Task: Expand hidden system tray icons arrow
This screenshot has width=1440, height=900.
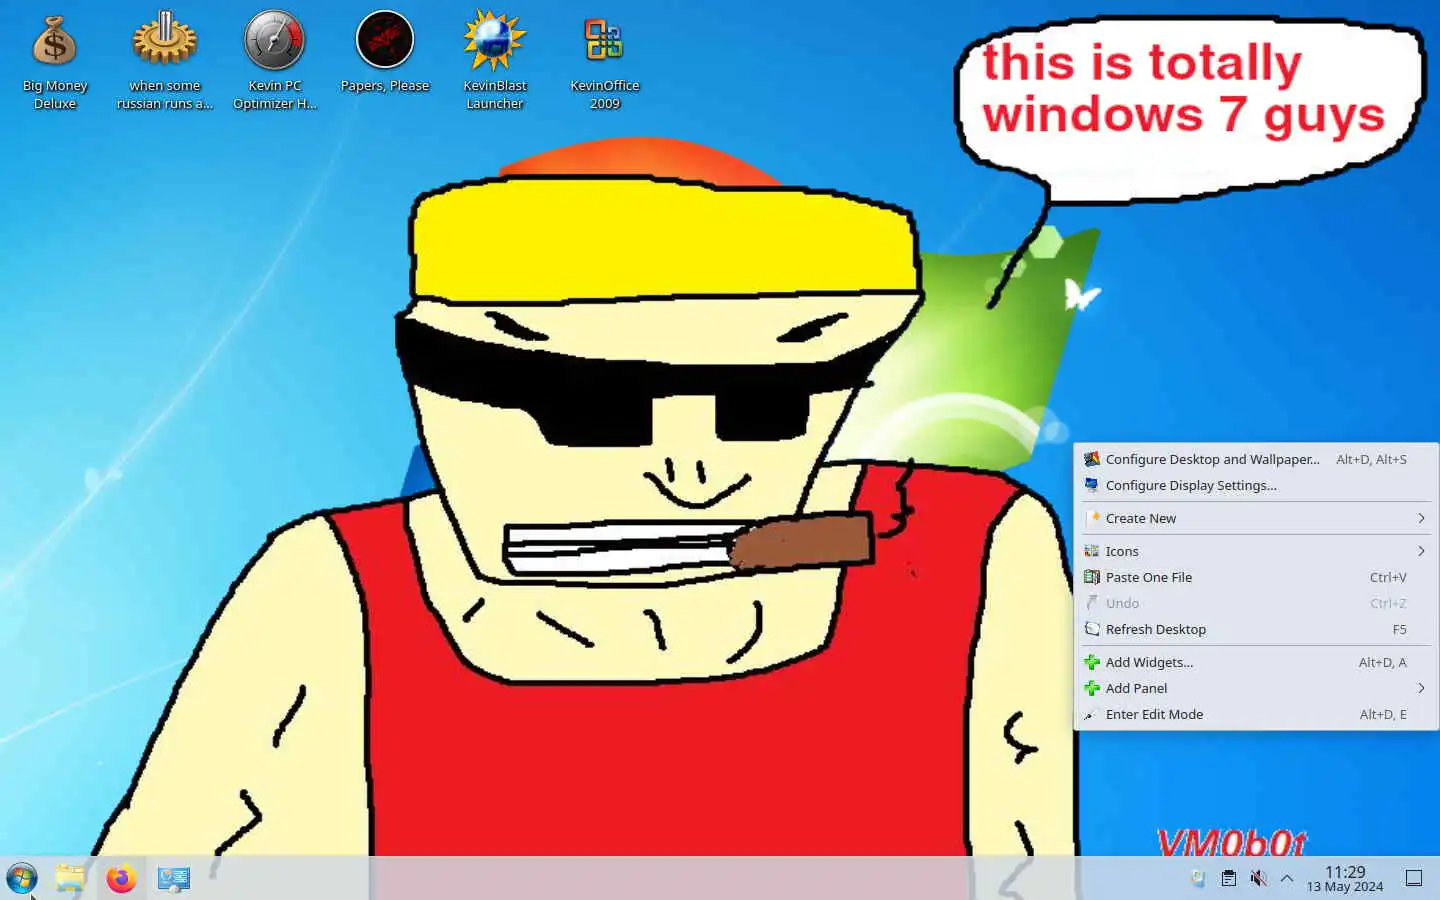Action: 1287,878
